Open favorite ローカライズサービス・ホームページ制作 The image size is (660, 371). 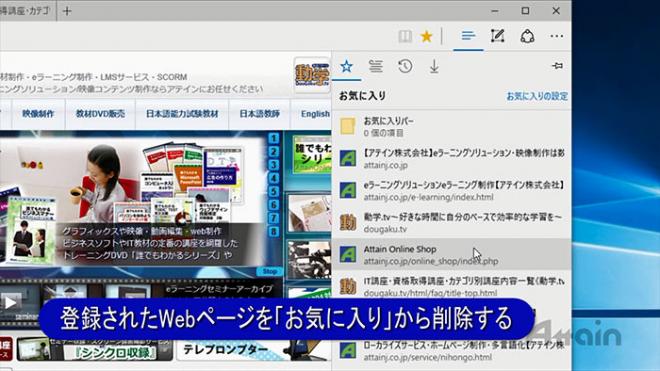[451, 351]
